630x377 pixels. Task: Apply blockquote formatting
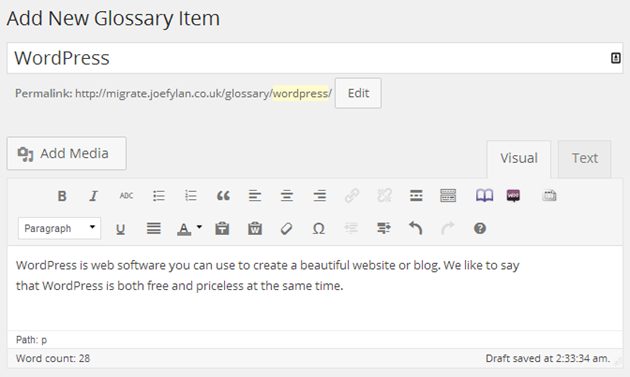(x=223, y=196)
